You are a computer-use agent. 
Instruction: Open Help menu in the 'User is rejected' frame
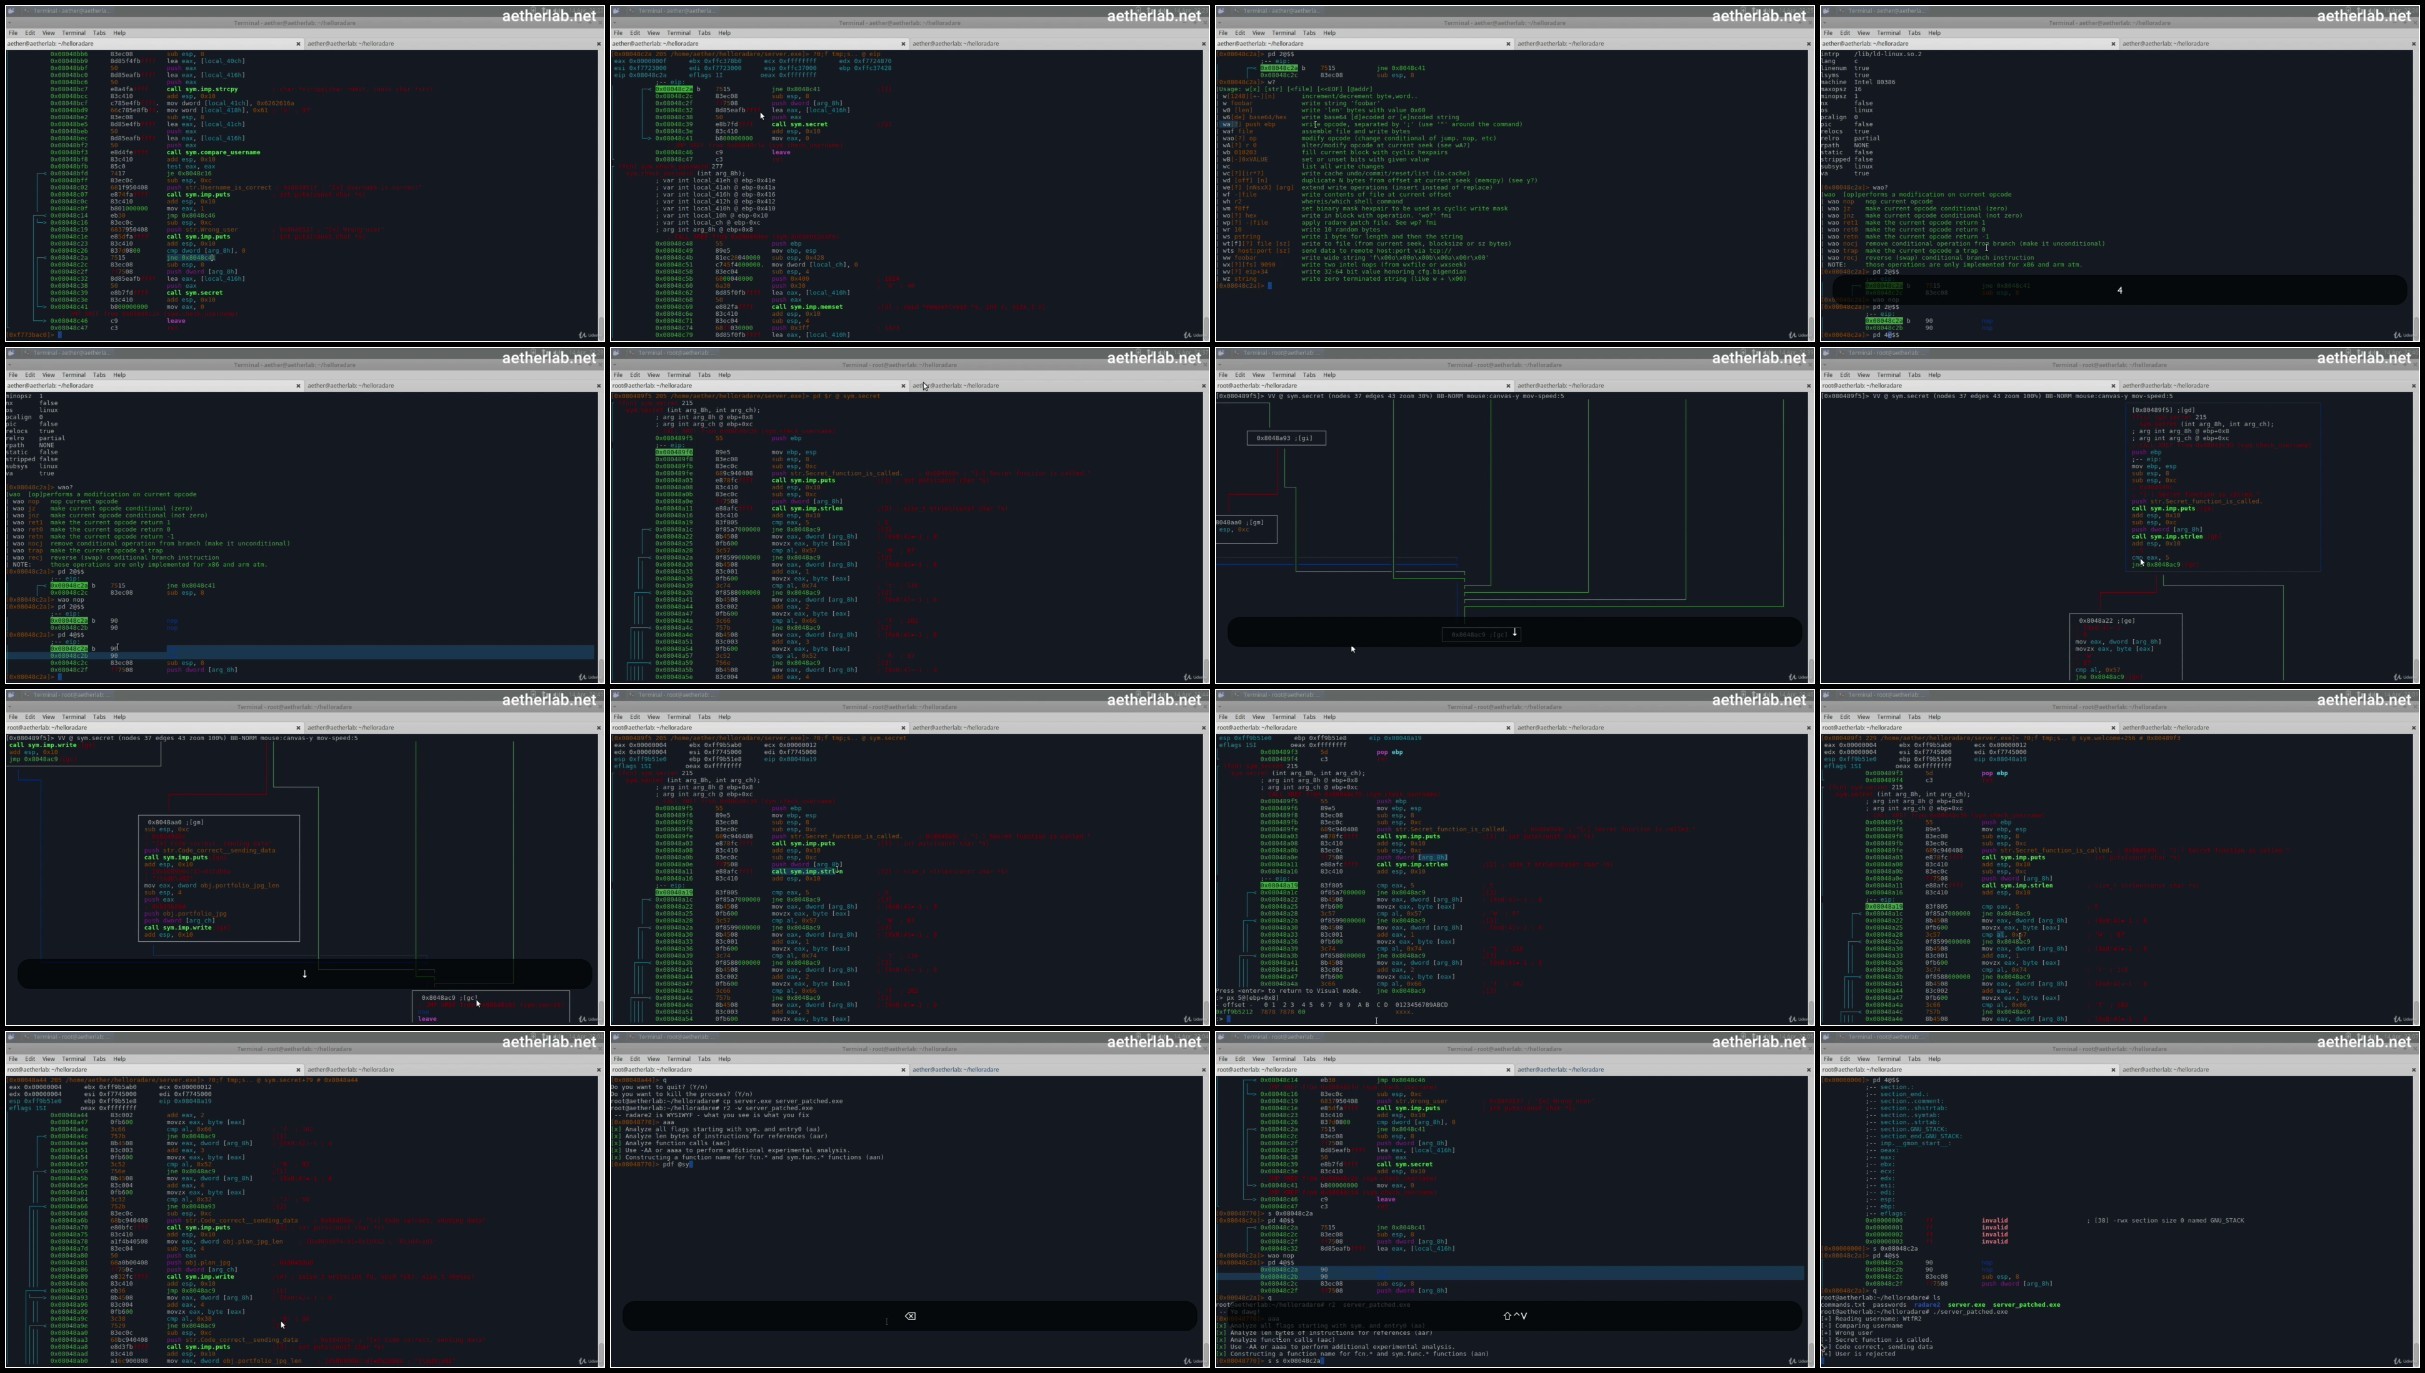1934,1059
